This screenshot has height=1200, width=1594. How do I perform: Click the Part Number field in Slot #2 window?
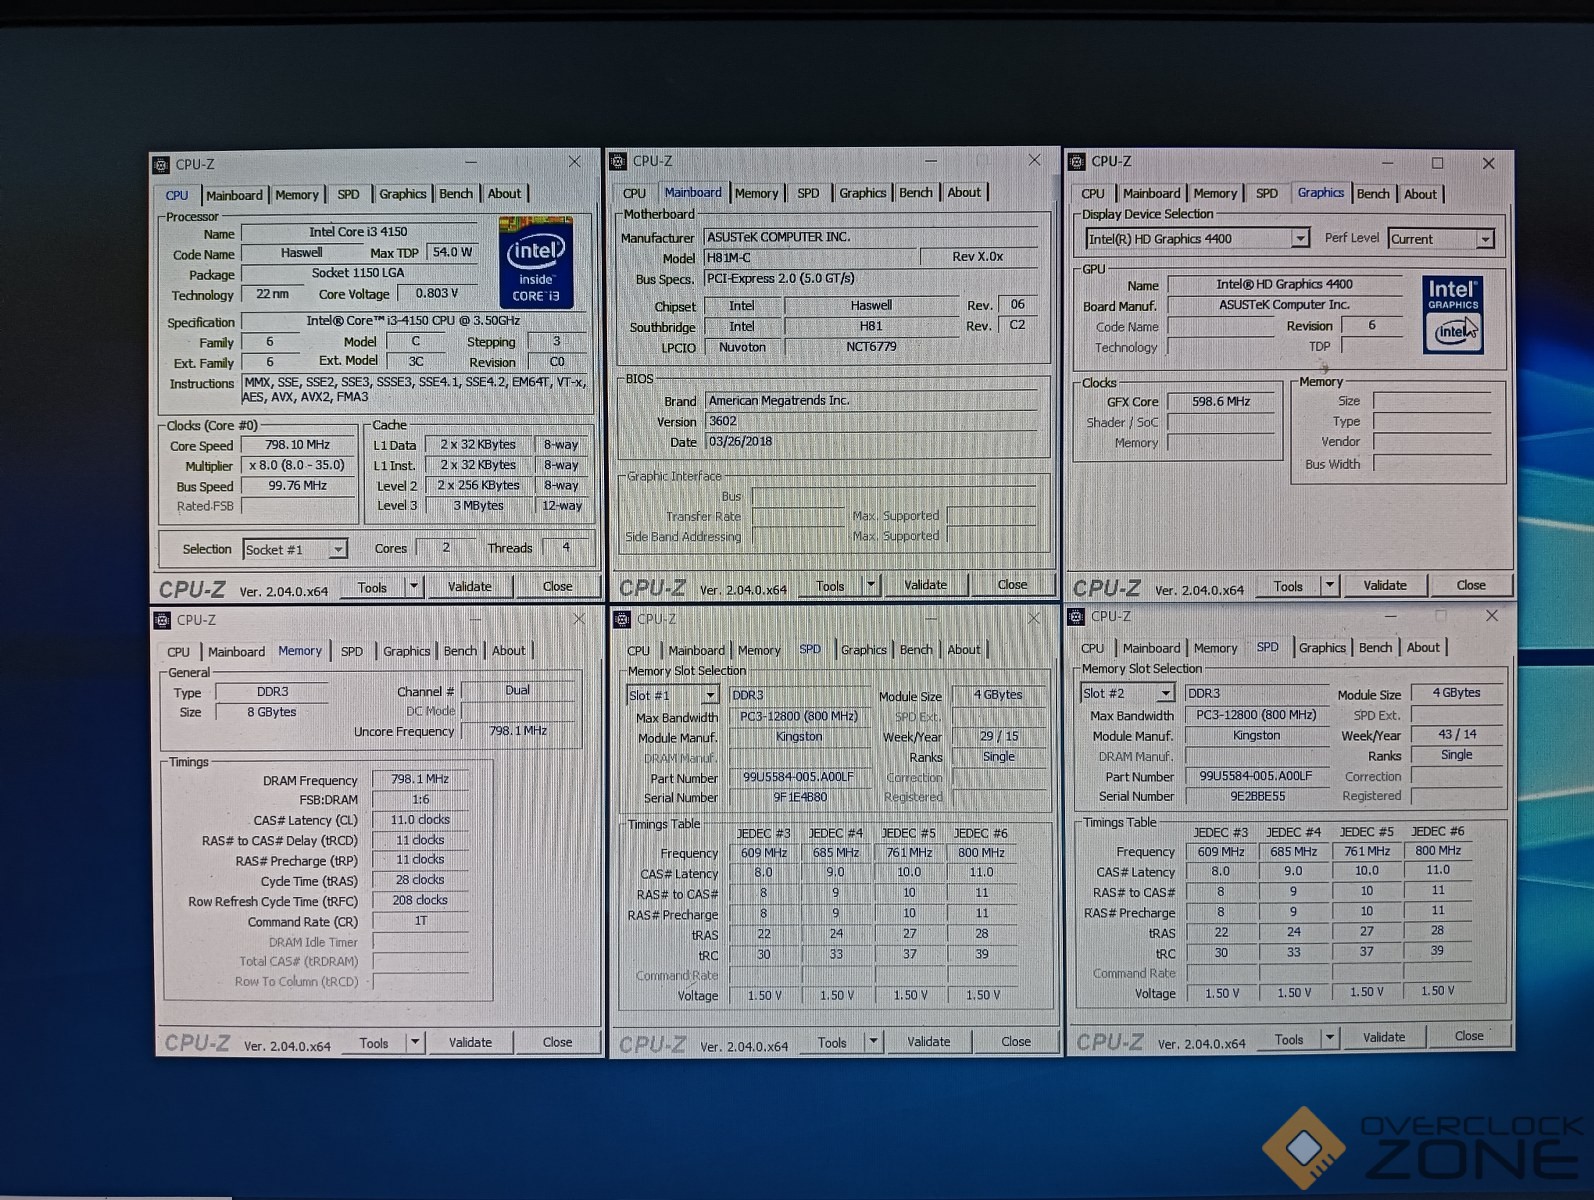[x=1256, y=776]
